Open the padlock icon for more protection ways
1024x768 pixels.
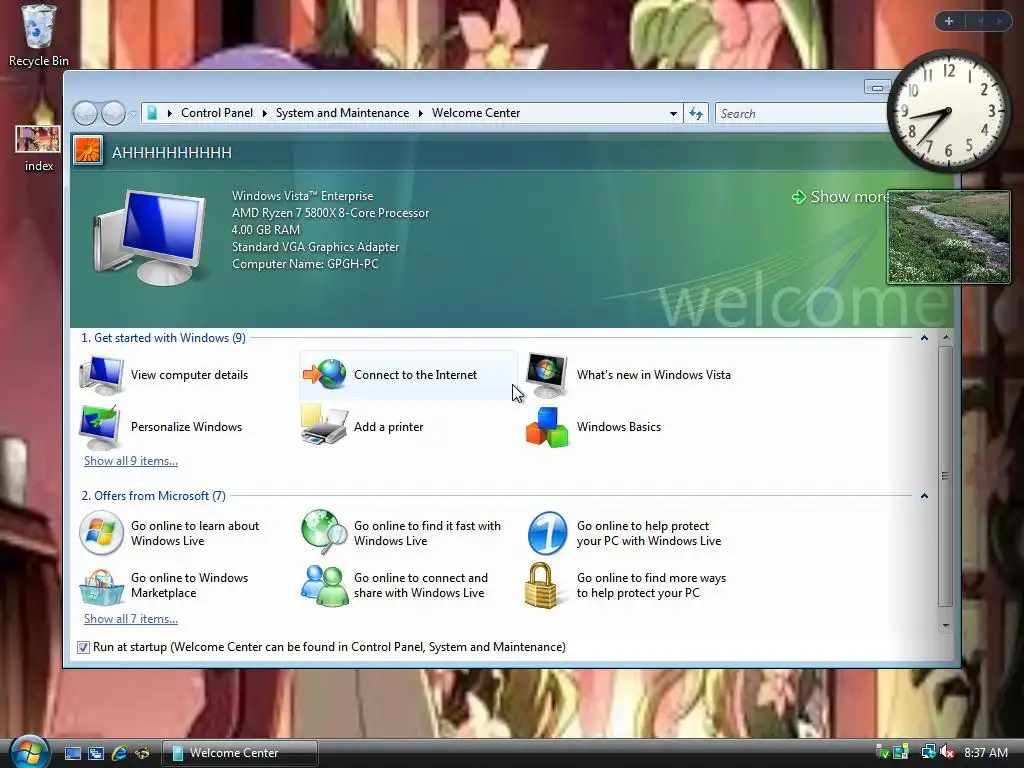541,586
